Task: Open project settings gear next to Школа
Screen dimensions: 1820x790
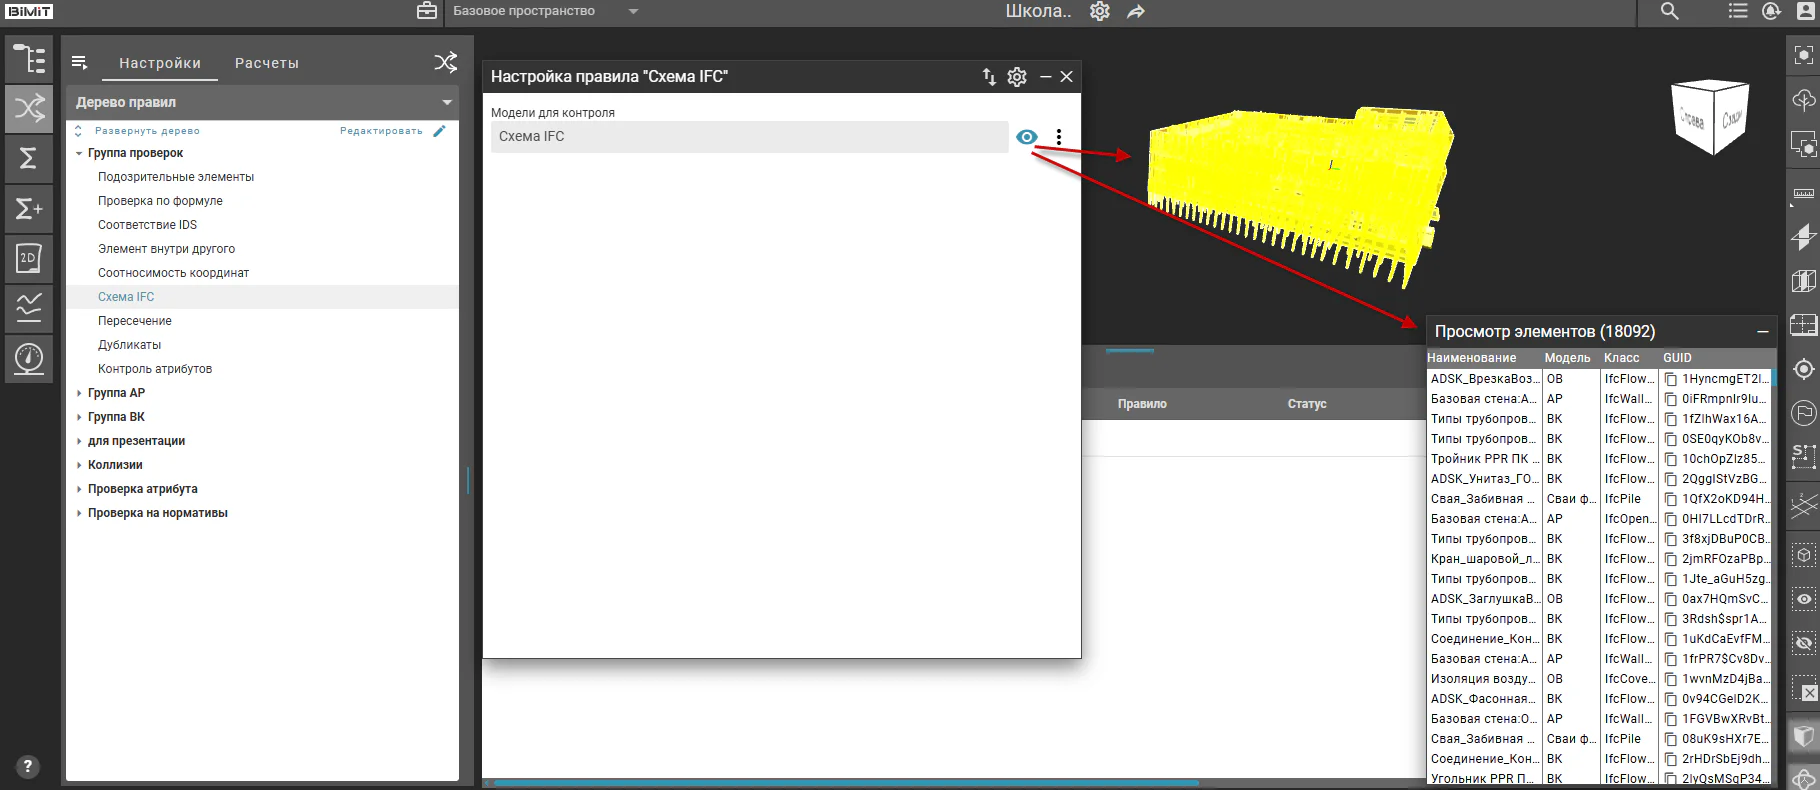Action: pos(1100,11)
